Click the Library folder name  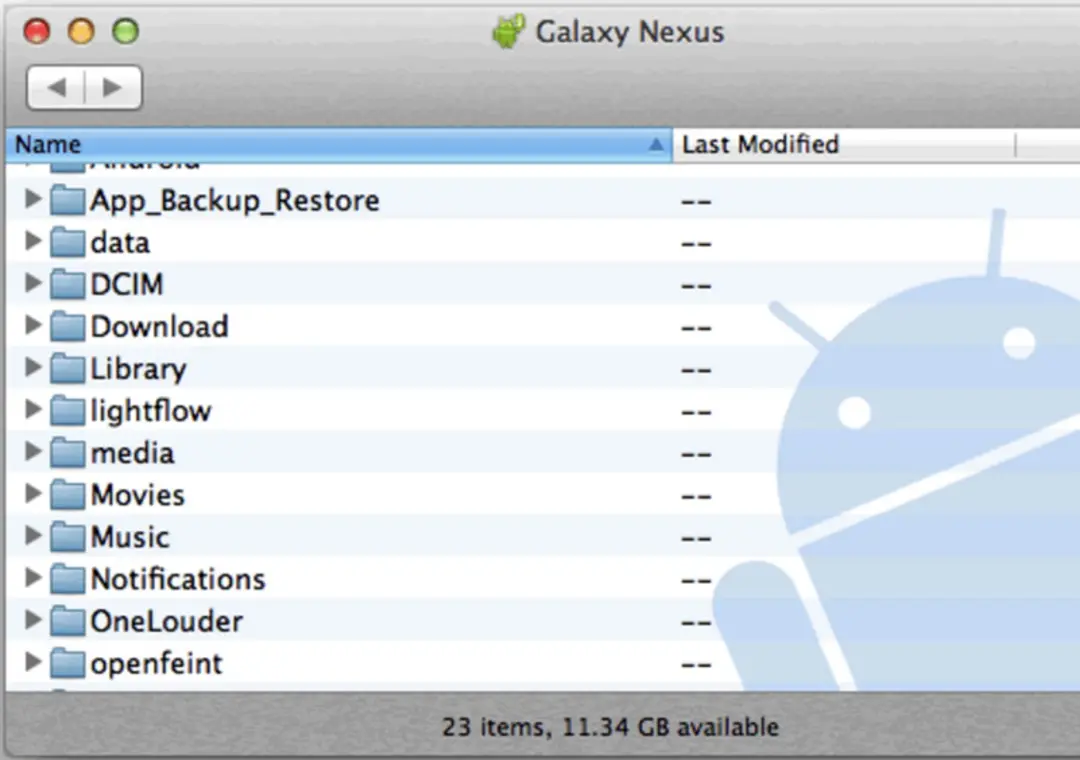point(138,369)
